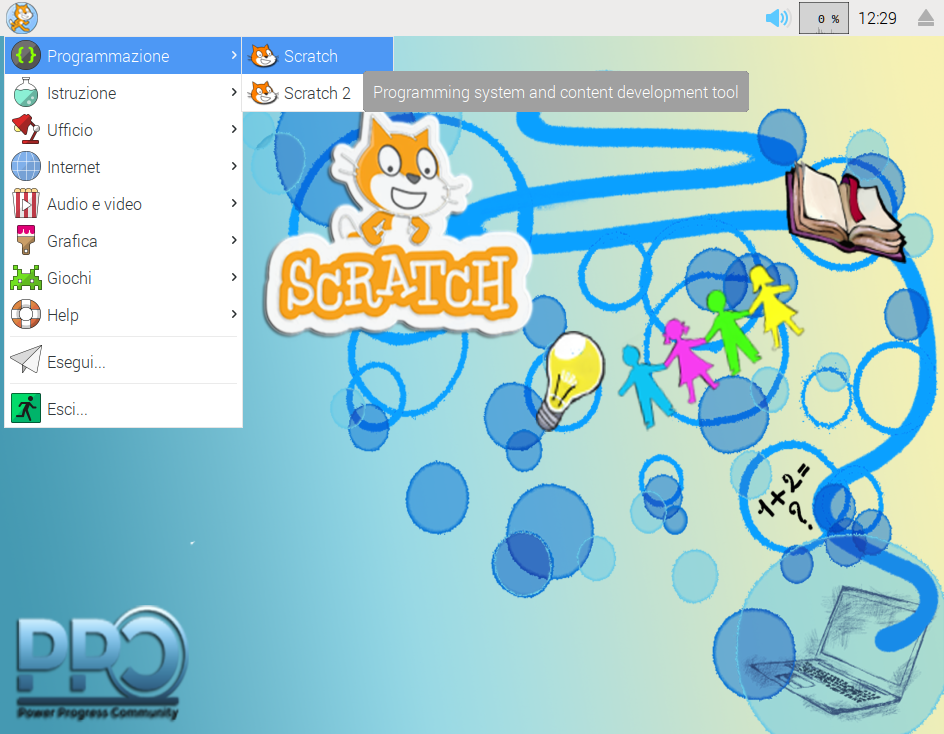This screenshot has width=944, height=734.
Task: Expand the arrow beside Istruzione
Action: [x=234, y=92]
